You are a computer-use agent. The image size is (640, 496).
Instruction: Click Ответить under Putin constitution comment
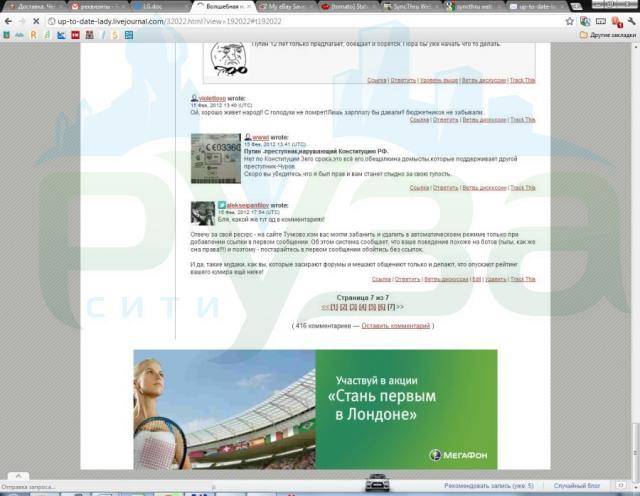point(445,187)
